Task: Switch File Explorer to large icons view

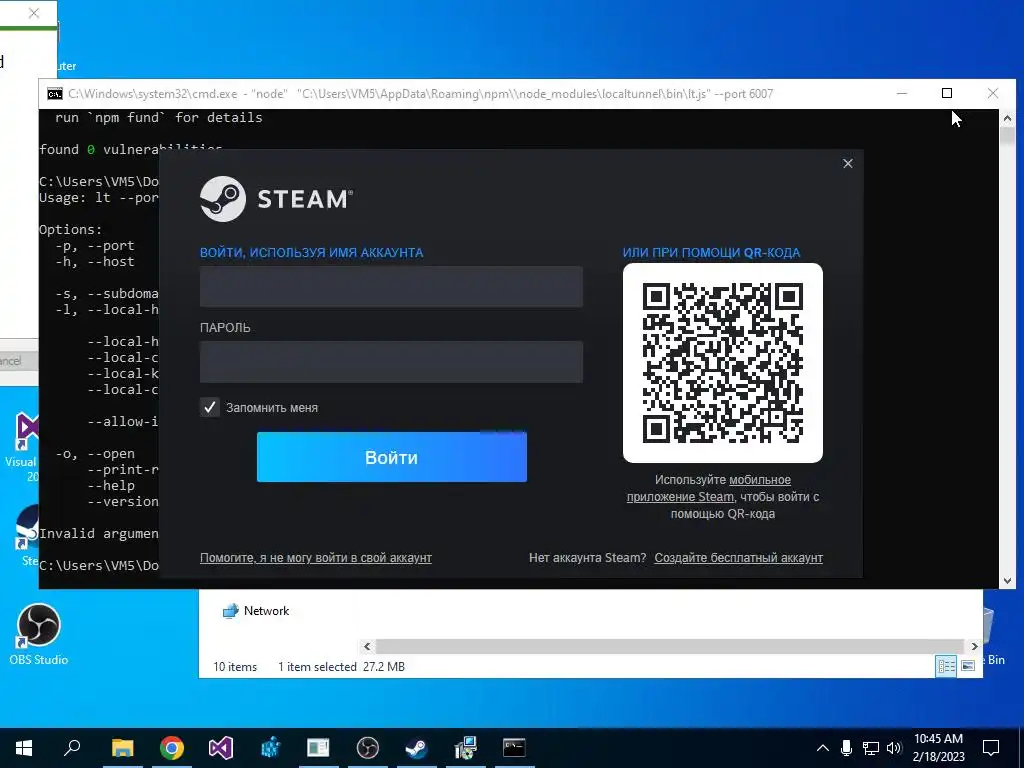Action: click(968, 666)
